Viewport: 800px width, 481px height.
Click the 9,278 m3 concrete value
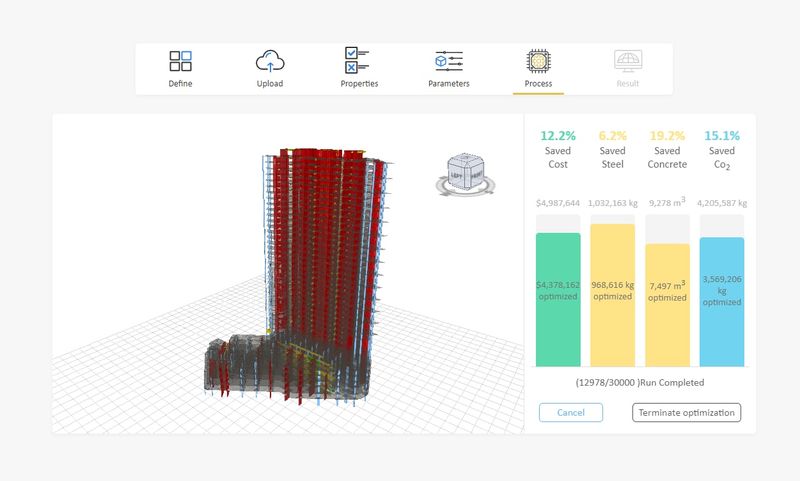tap(667, 202)
